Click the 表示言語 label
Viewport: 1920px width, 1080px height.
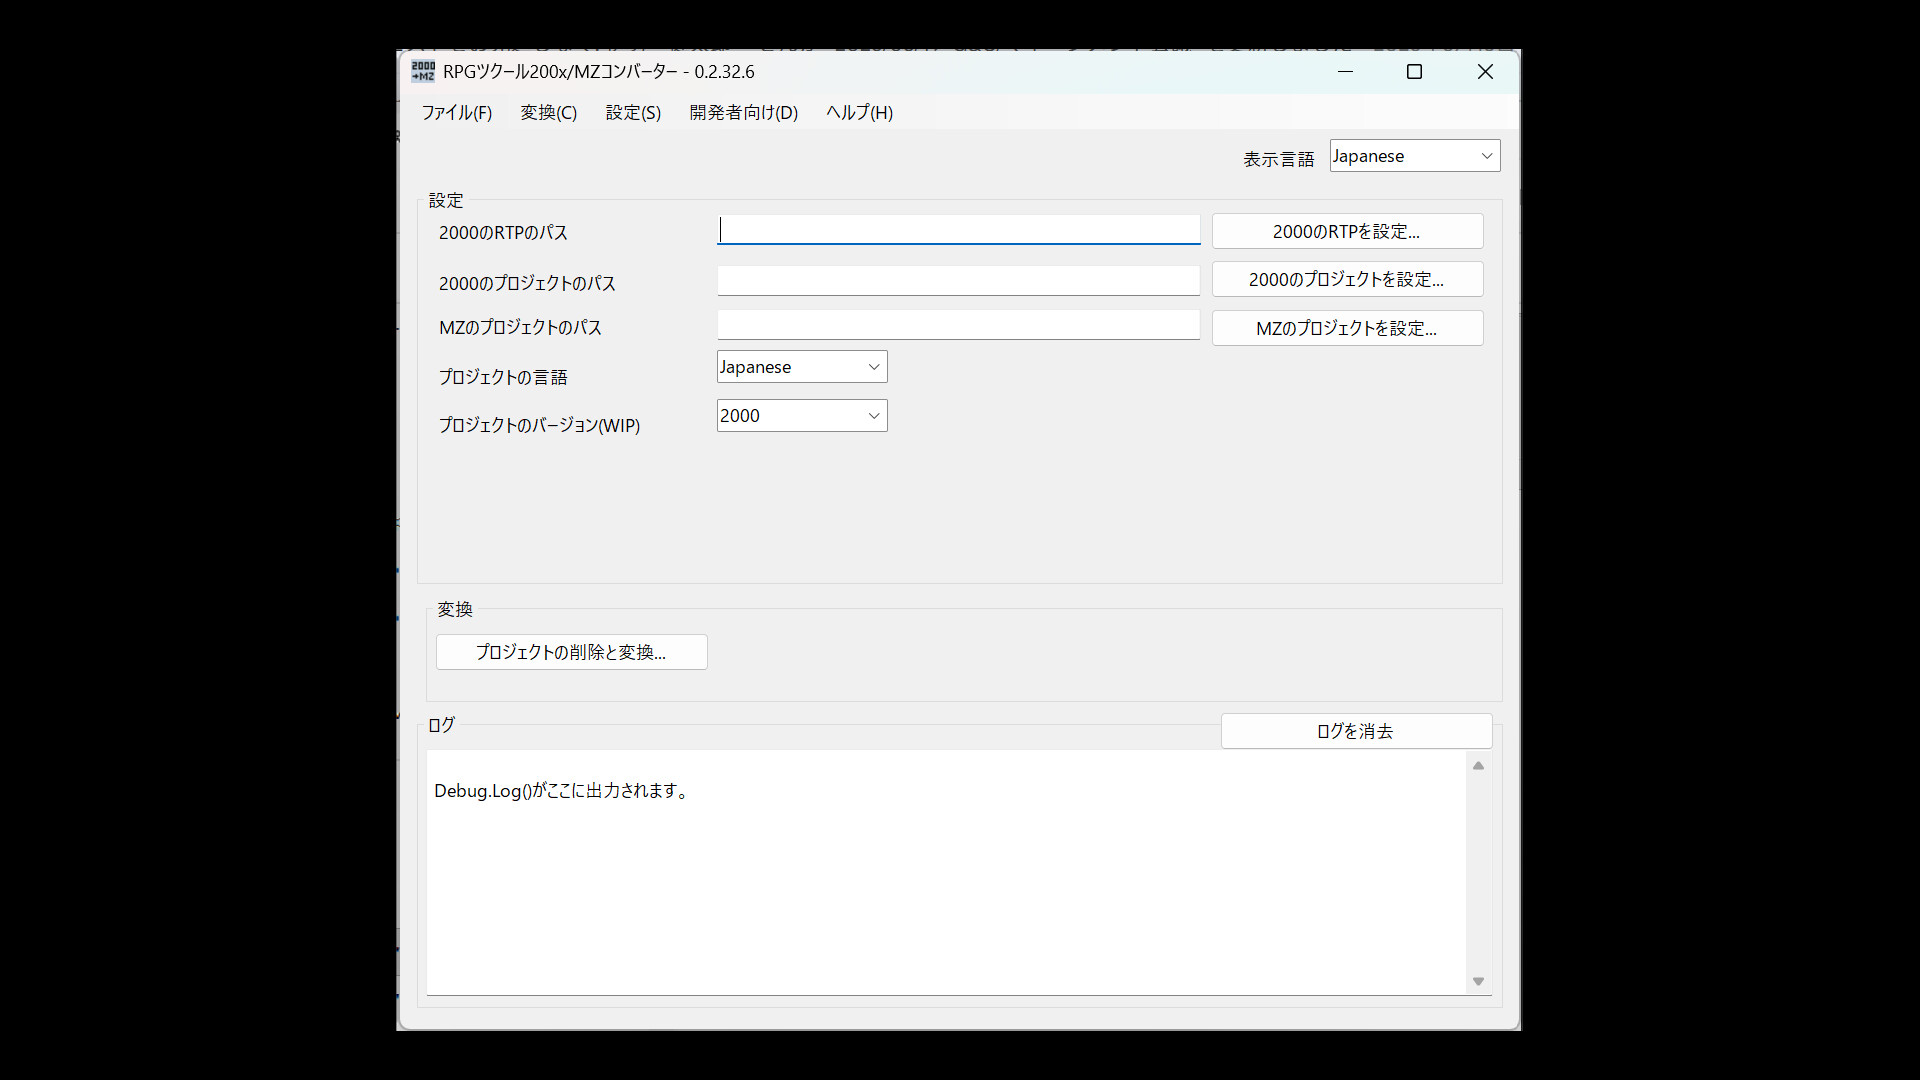1278,160
